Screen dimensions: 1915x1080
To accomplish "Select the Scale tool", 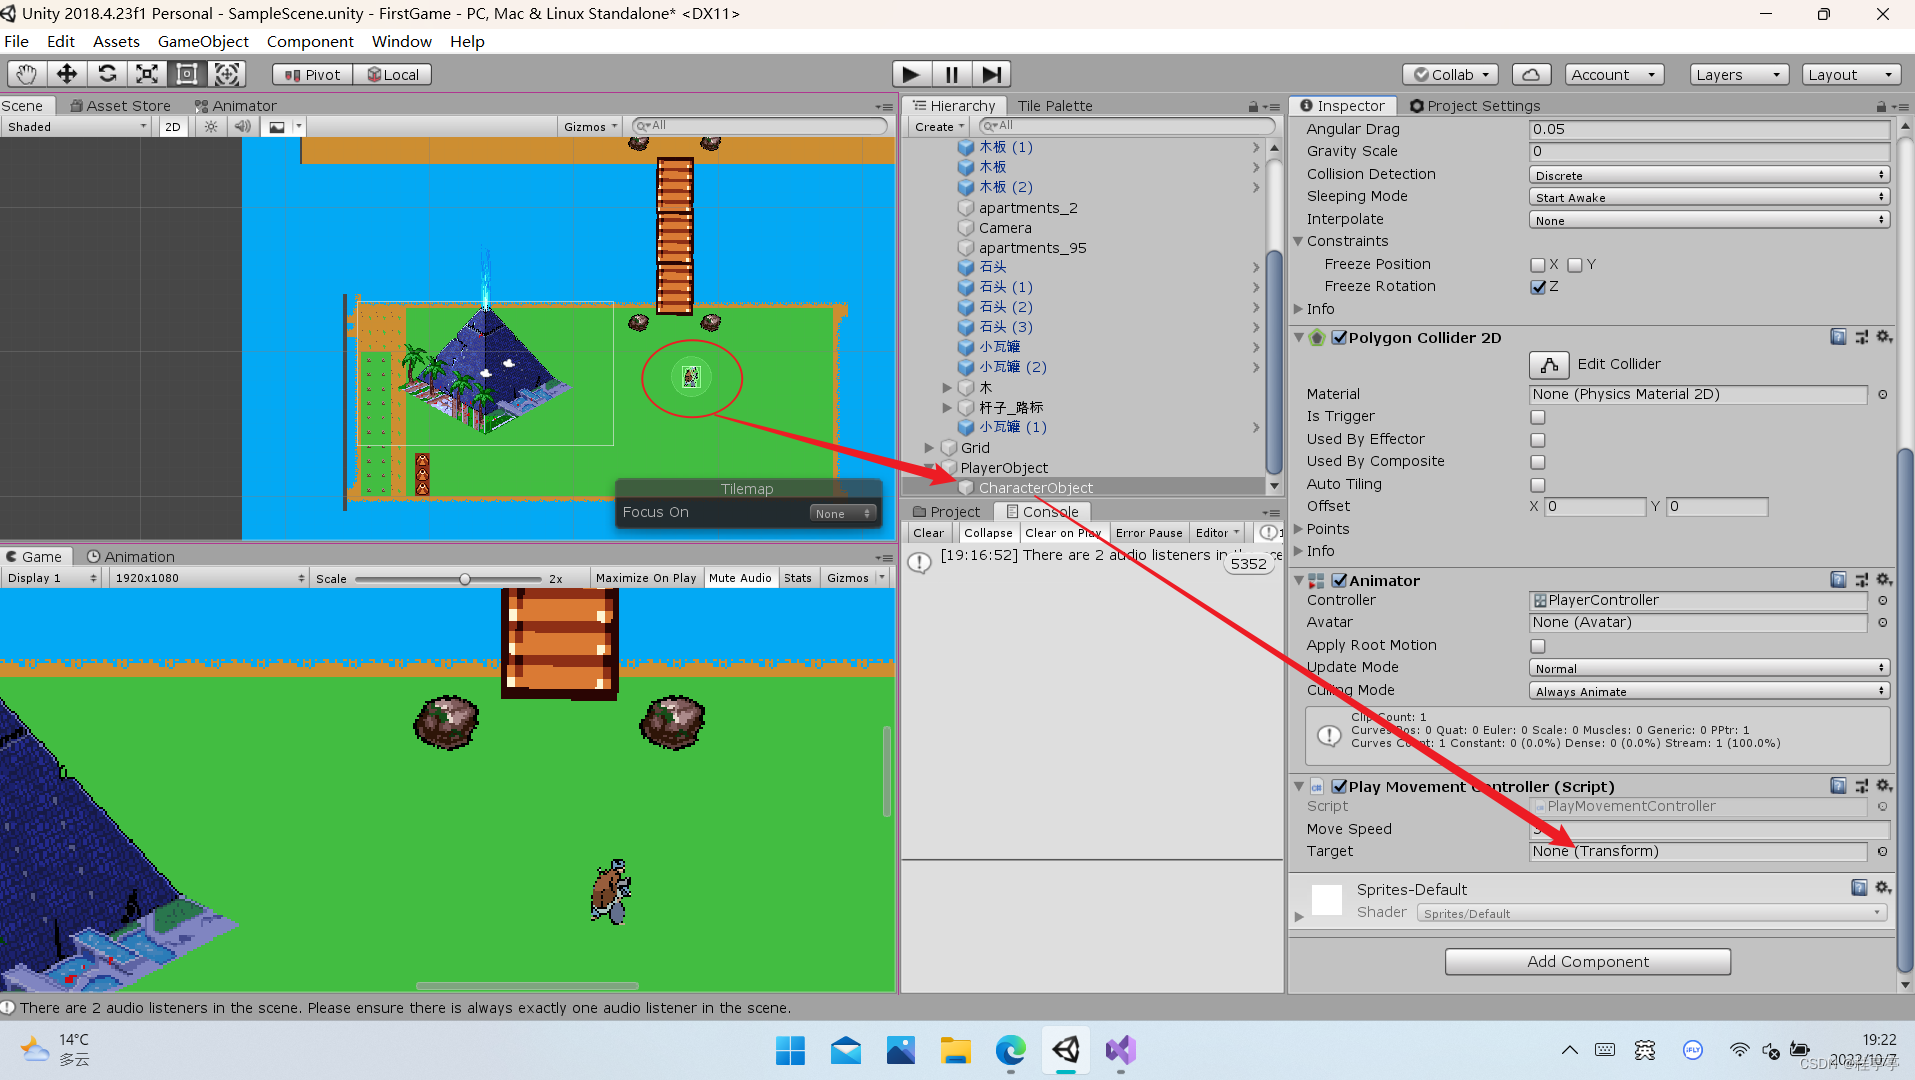I will click(146, 73).
